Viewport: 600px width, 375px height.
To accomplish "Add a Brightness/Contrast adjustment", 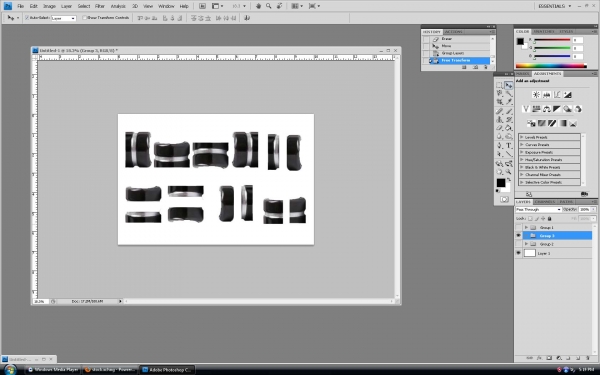I will tap(536, 95).
